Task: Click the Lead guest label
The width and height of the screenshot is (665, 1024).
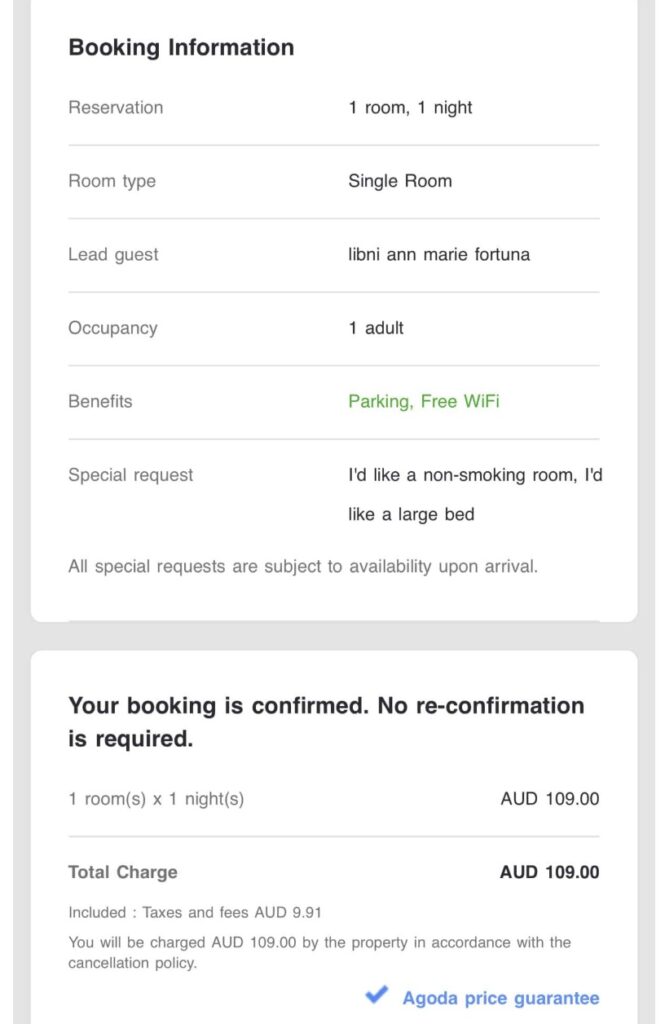Action: (113, 254)
